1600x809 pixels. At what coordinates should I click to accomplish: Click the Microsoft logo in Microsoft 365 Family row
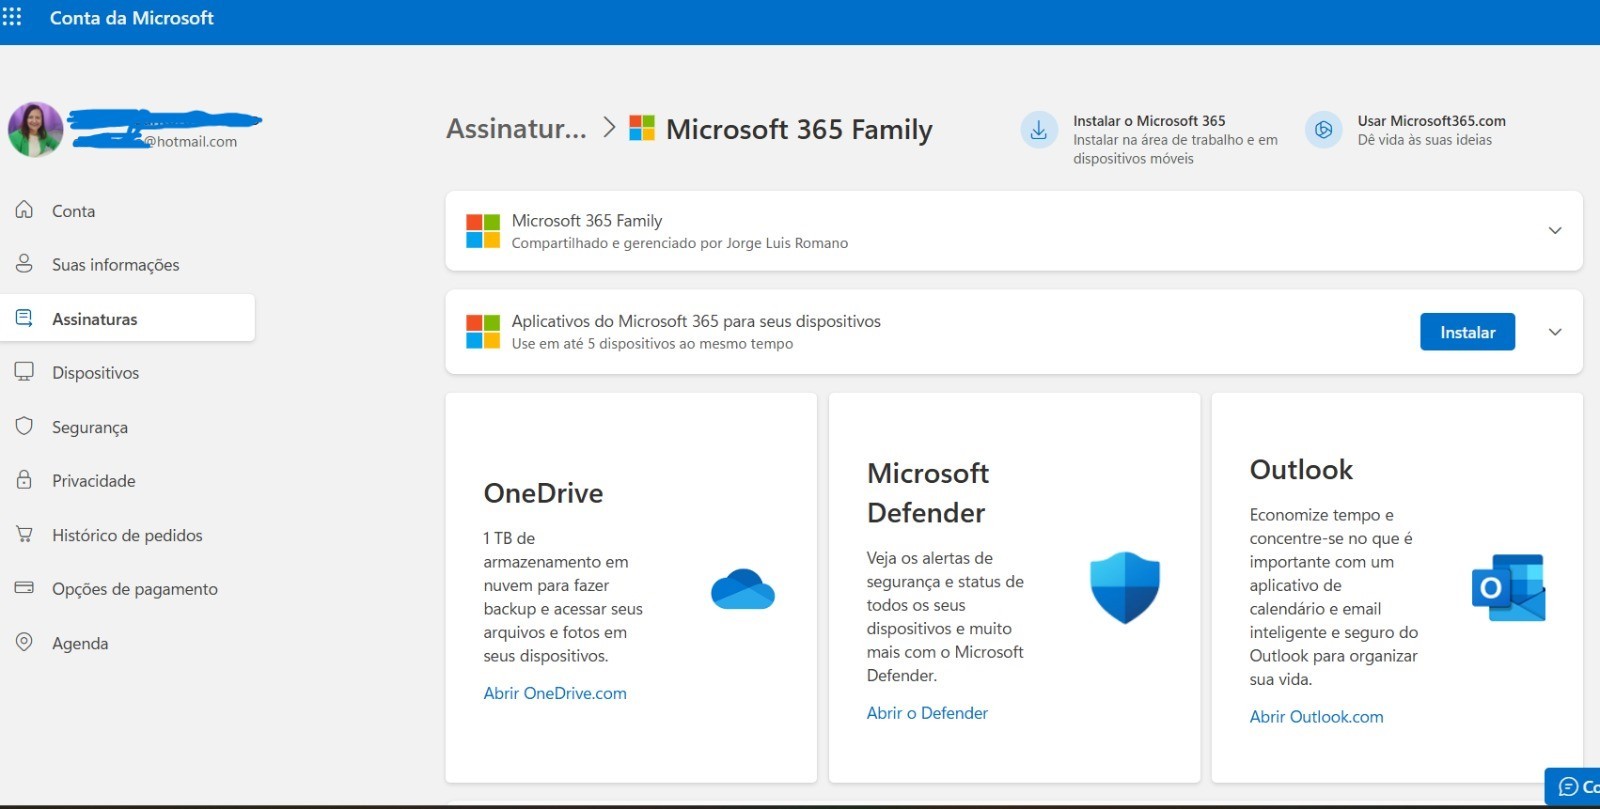[x=483, y=231]
